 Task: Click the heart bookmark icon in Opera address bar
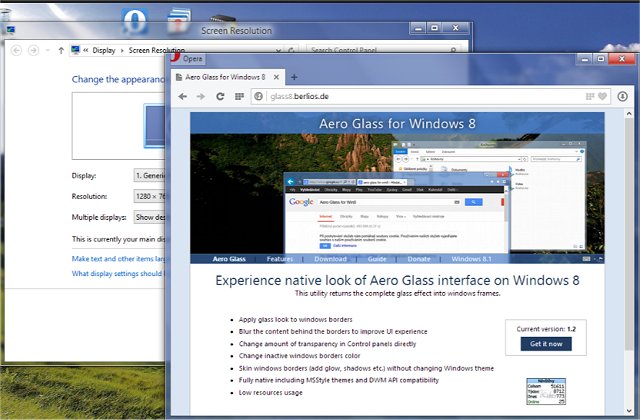click(x=602, y=96)
